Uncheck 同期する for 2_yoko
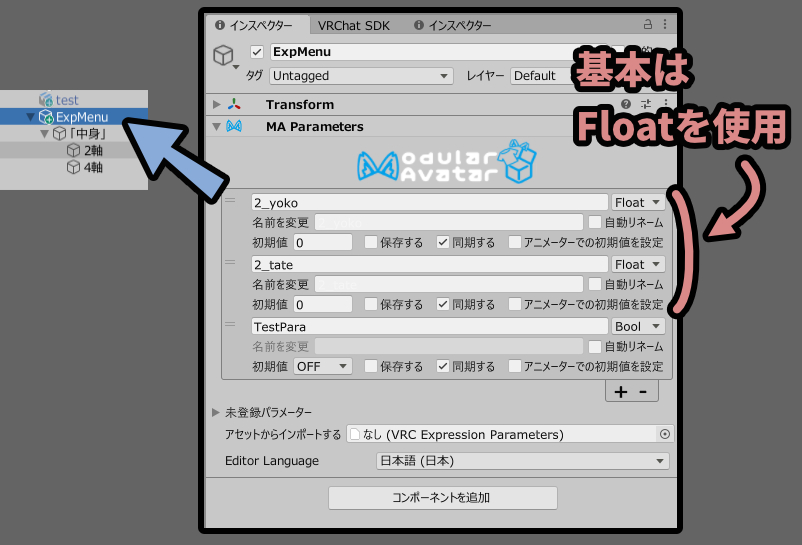 pos(442,242)
